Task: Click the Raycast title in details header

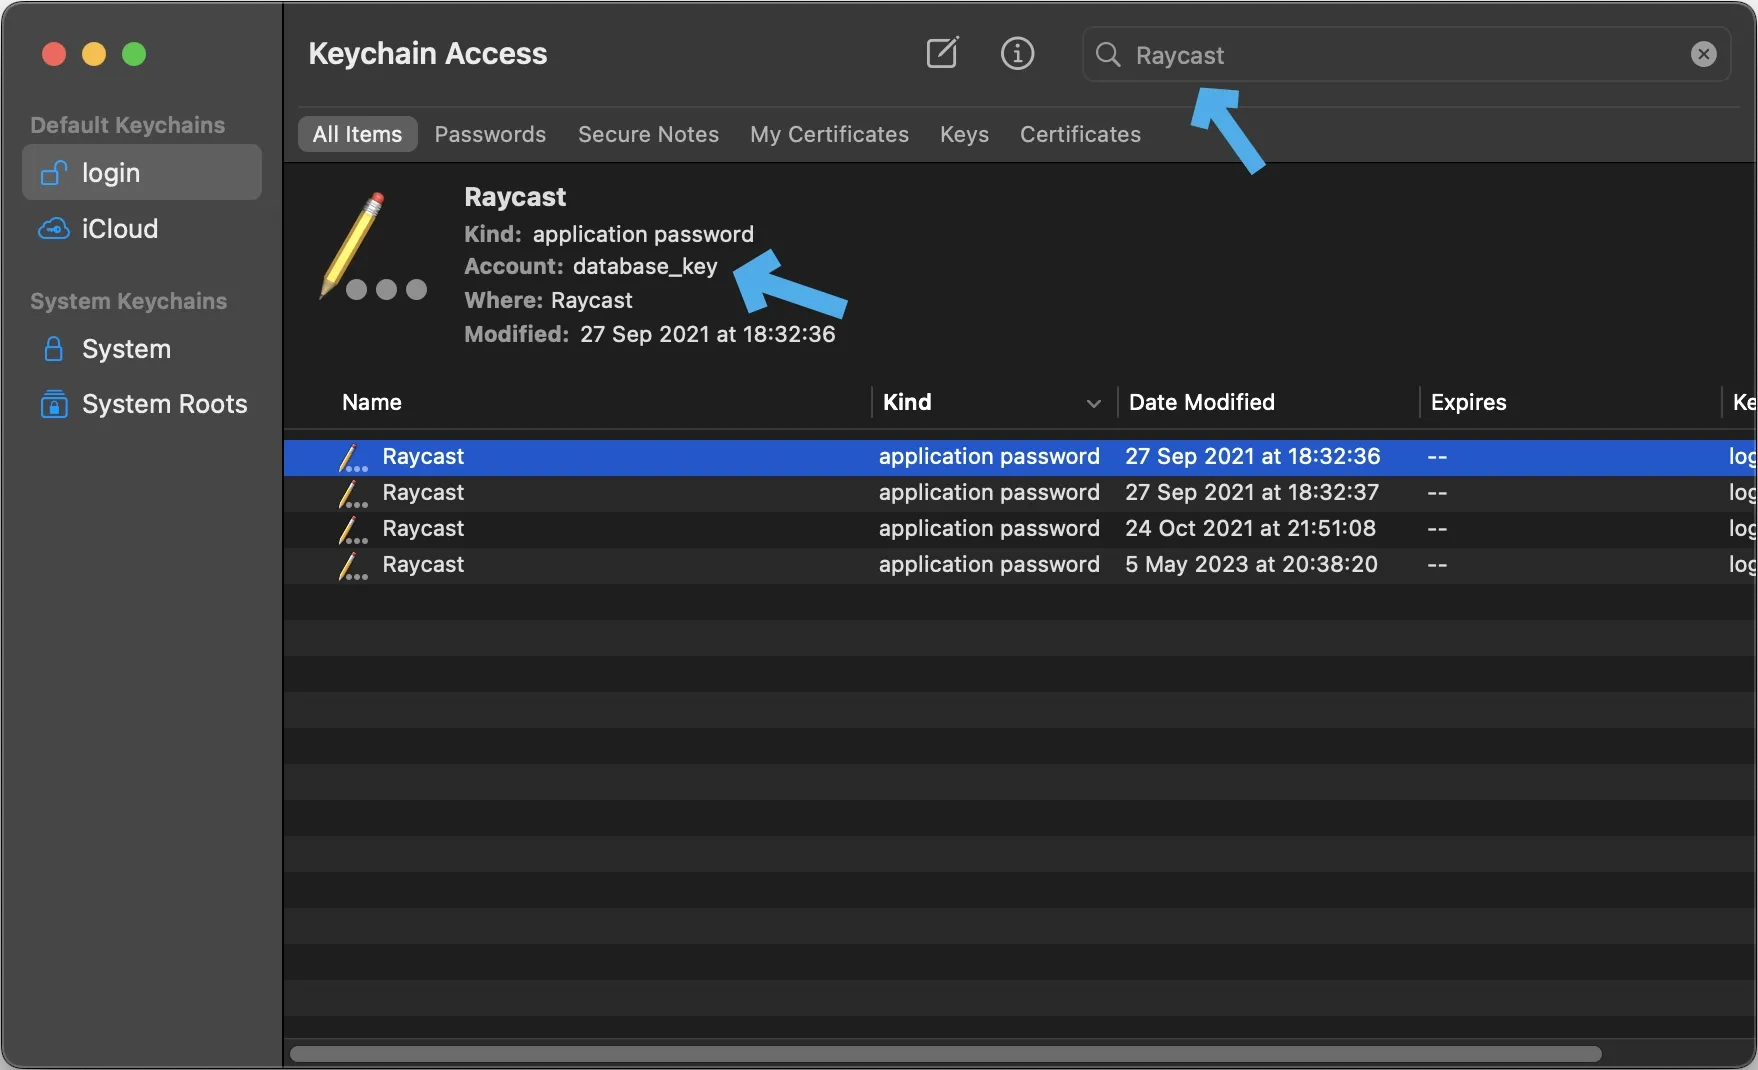Action: point(515,197)
